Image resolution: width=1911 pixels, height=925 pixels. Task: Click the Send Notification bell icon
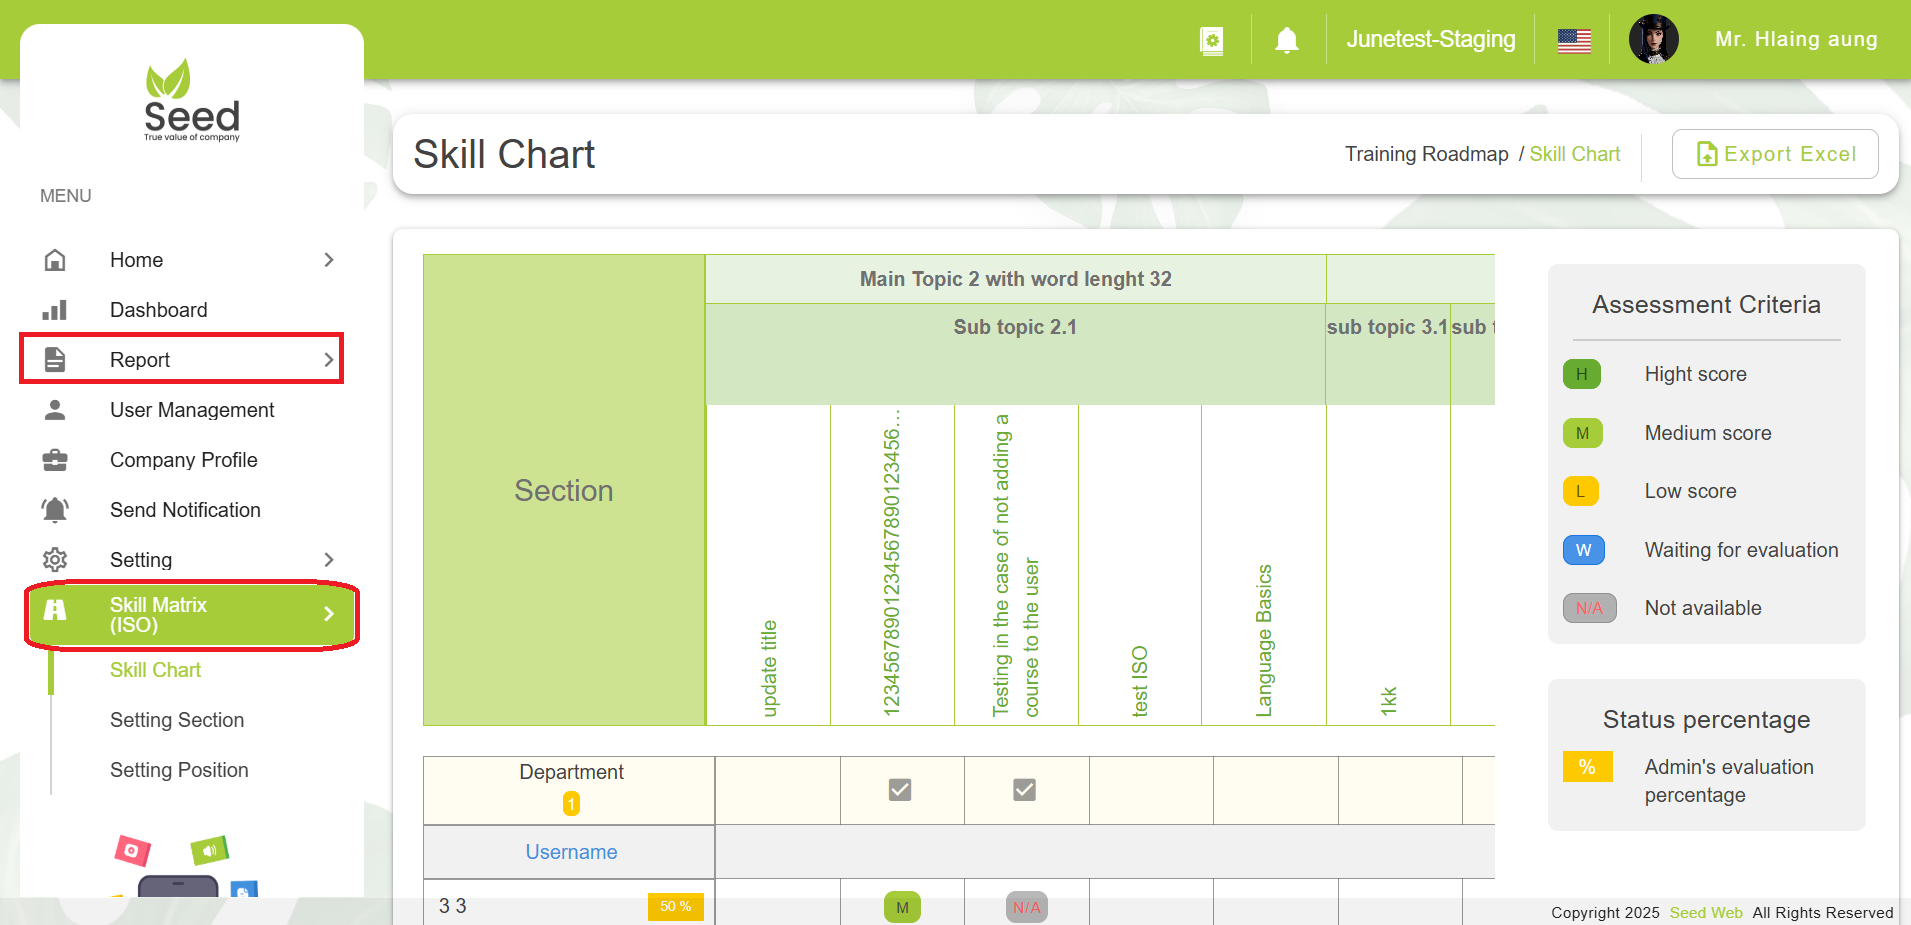click(55, 510)
